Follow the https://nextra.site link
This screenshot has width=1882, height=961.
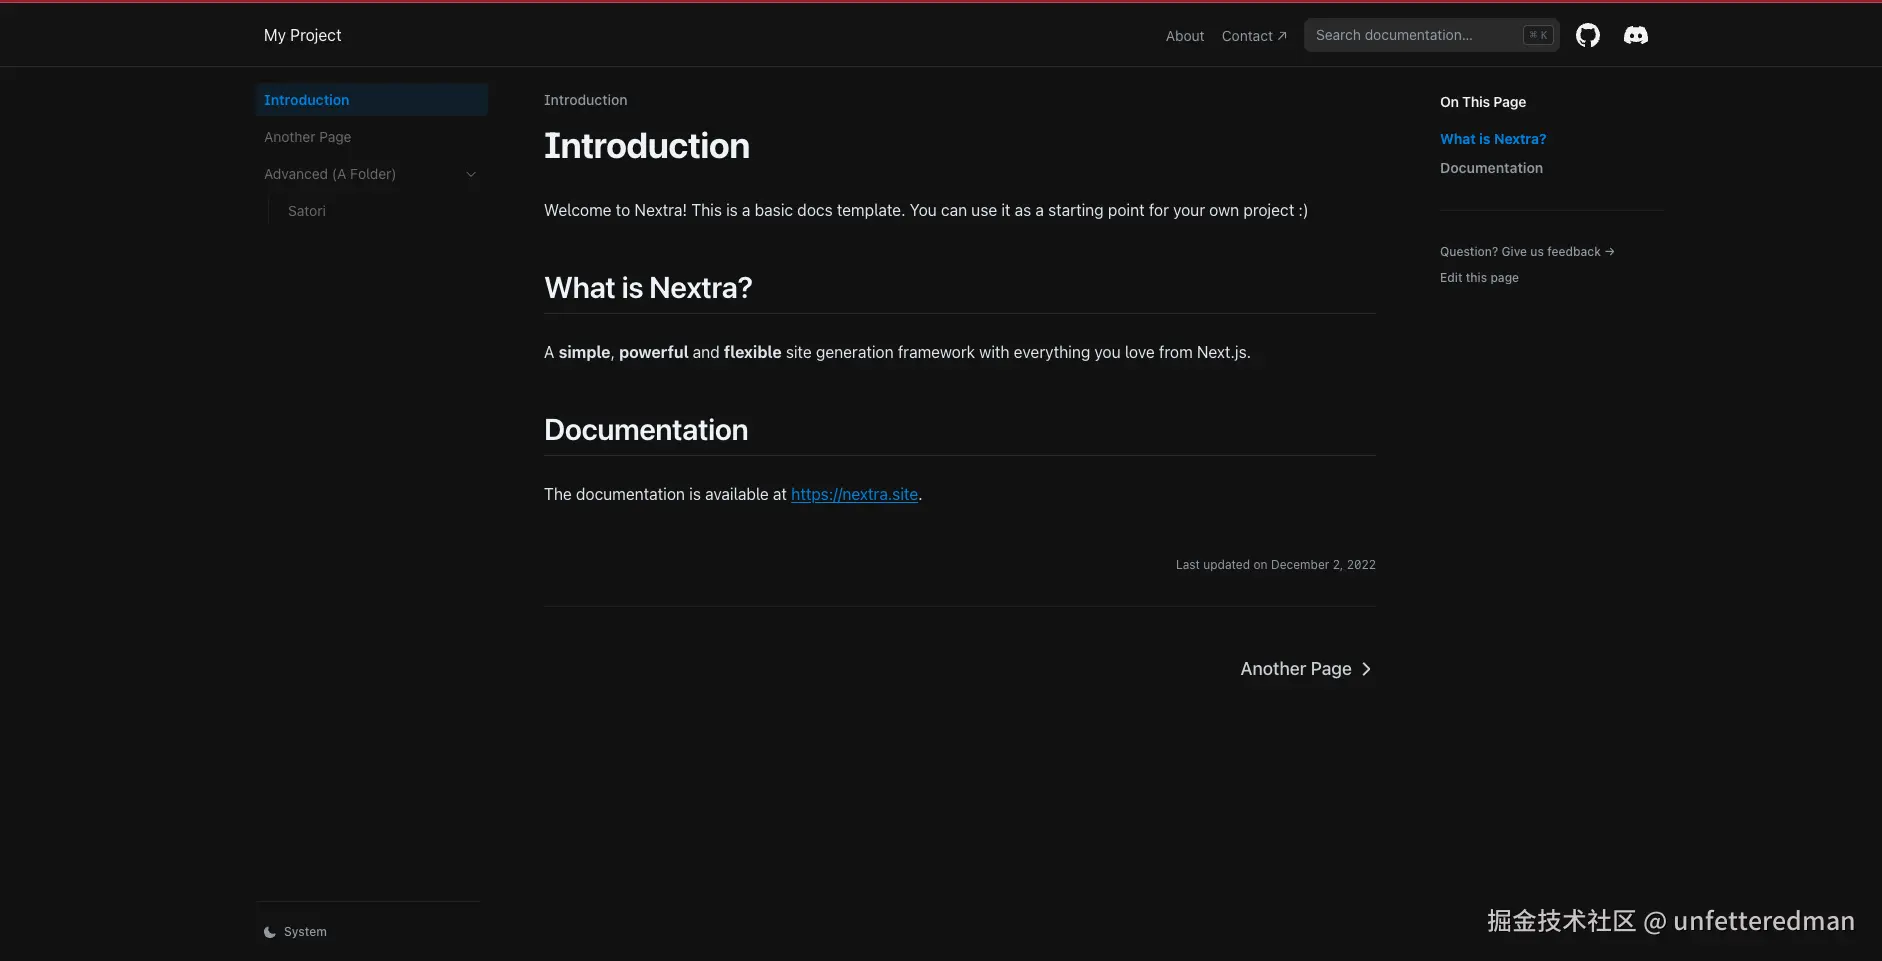point(854,494)
